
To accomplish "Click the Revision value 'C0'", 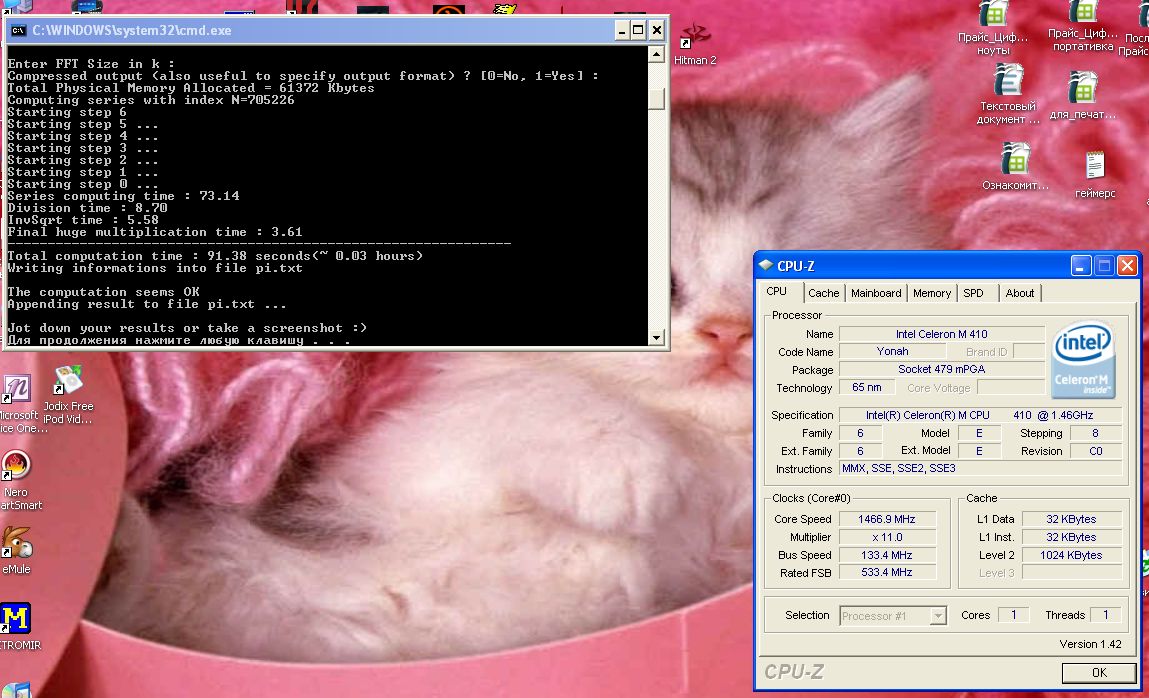I will coord(1096,451).
